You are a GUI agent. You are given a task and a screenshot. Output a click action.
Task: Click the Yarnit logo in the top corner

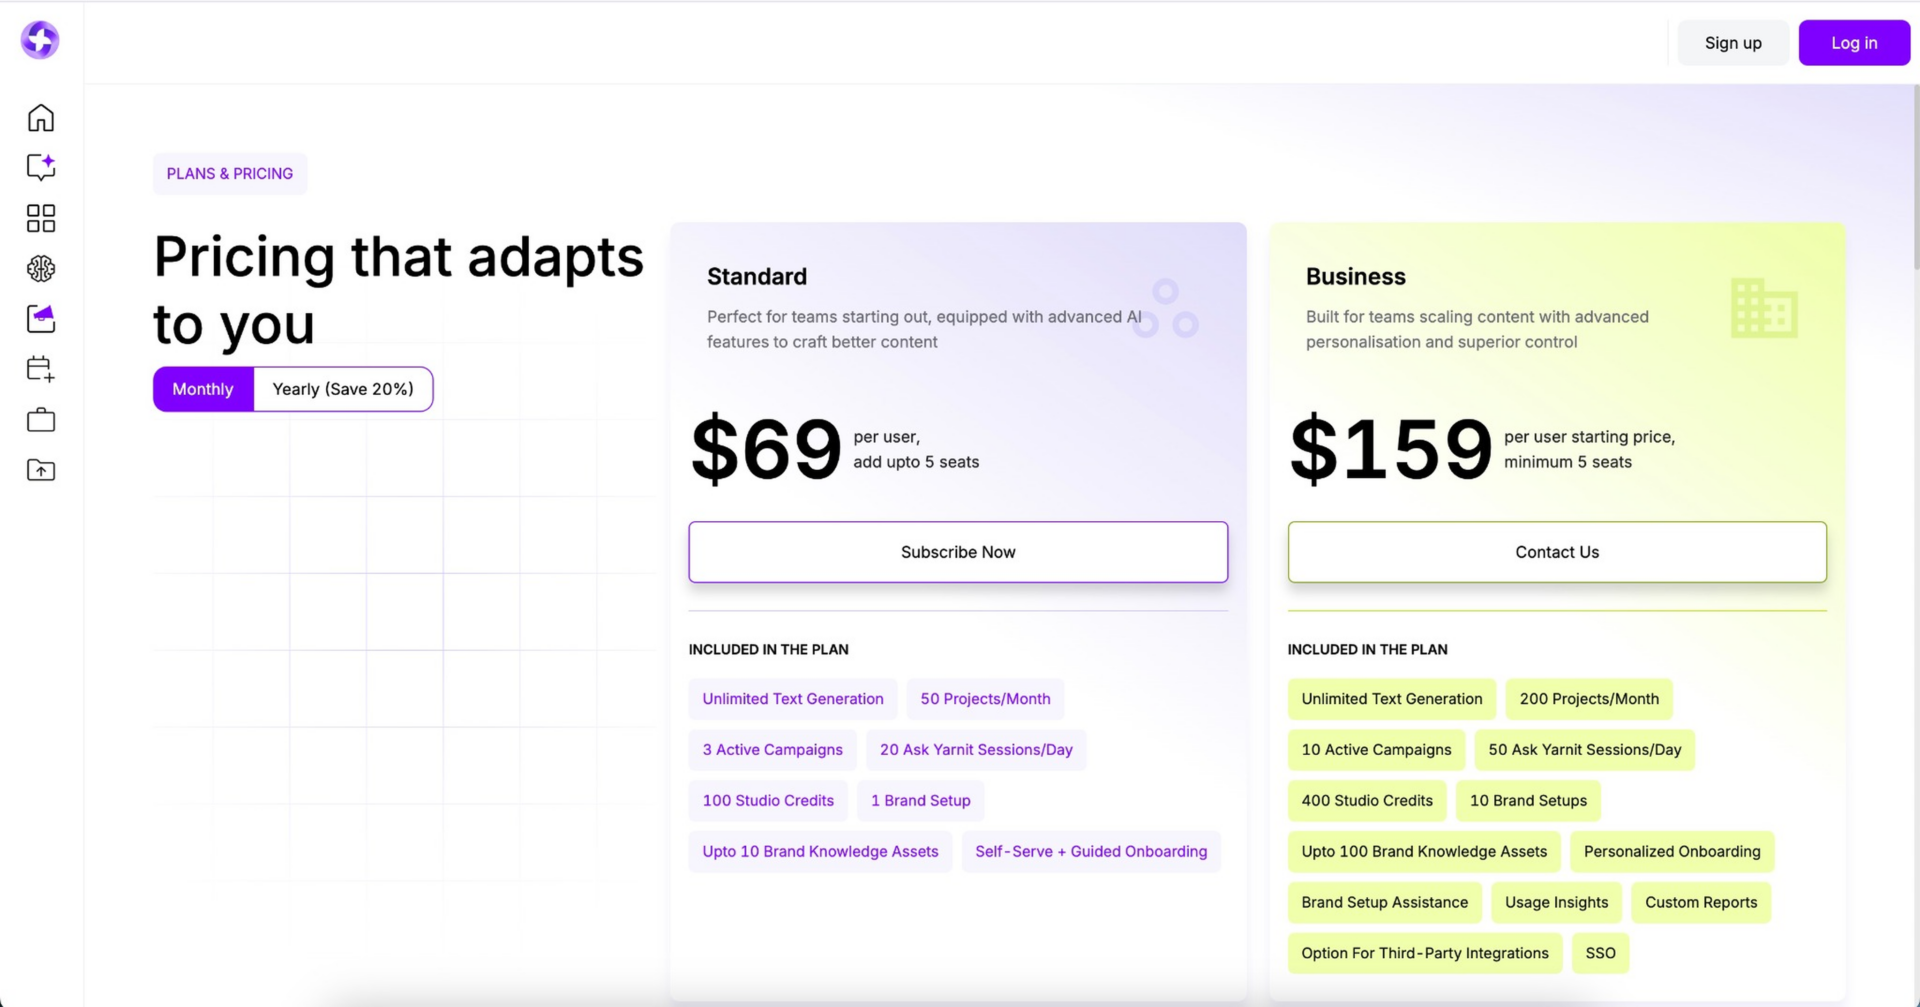pos(40,40)
